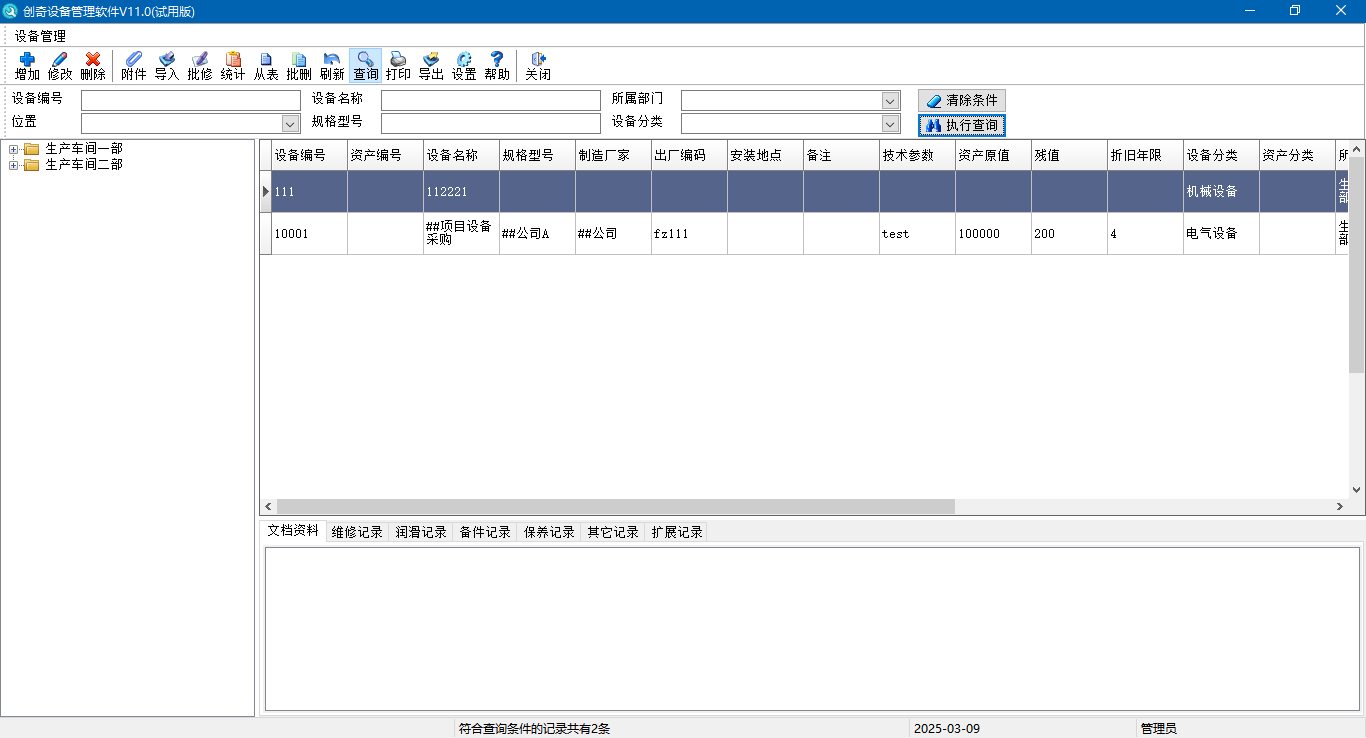
Task: Click the 删除 (Delete) icon
Action: click(x=92, y=65)
